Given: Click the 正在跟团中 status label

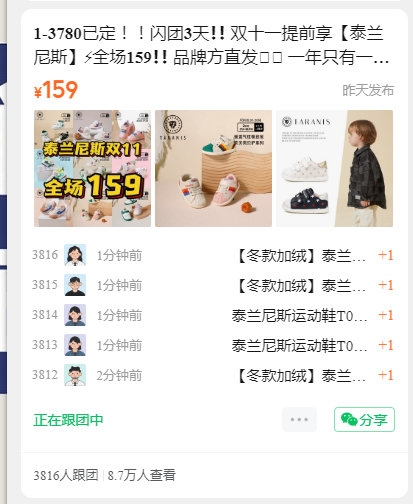Looking at the screenshot, I should (68, 420).
